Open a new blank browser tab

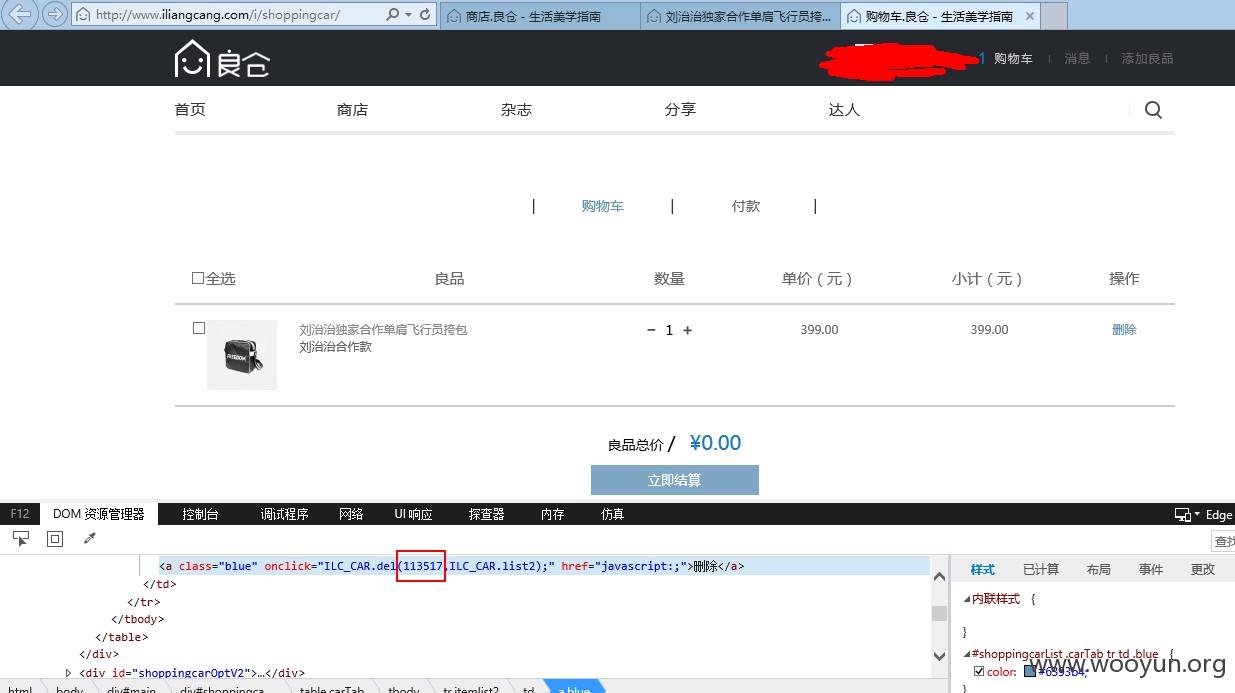[1054, 16]
